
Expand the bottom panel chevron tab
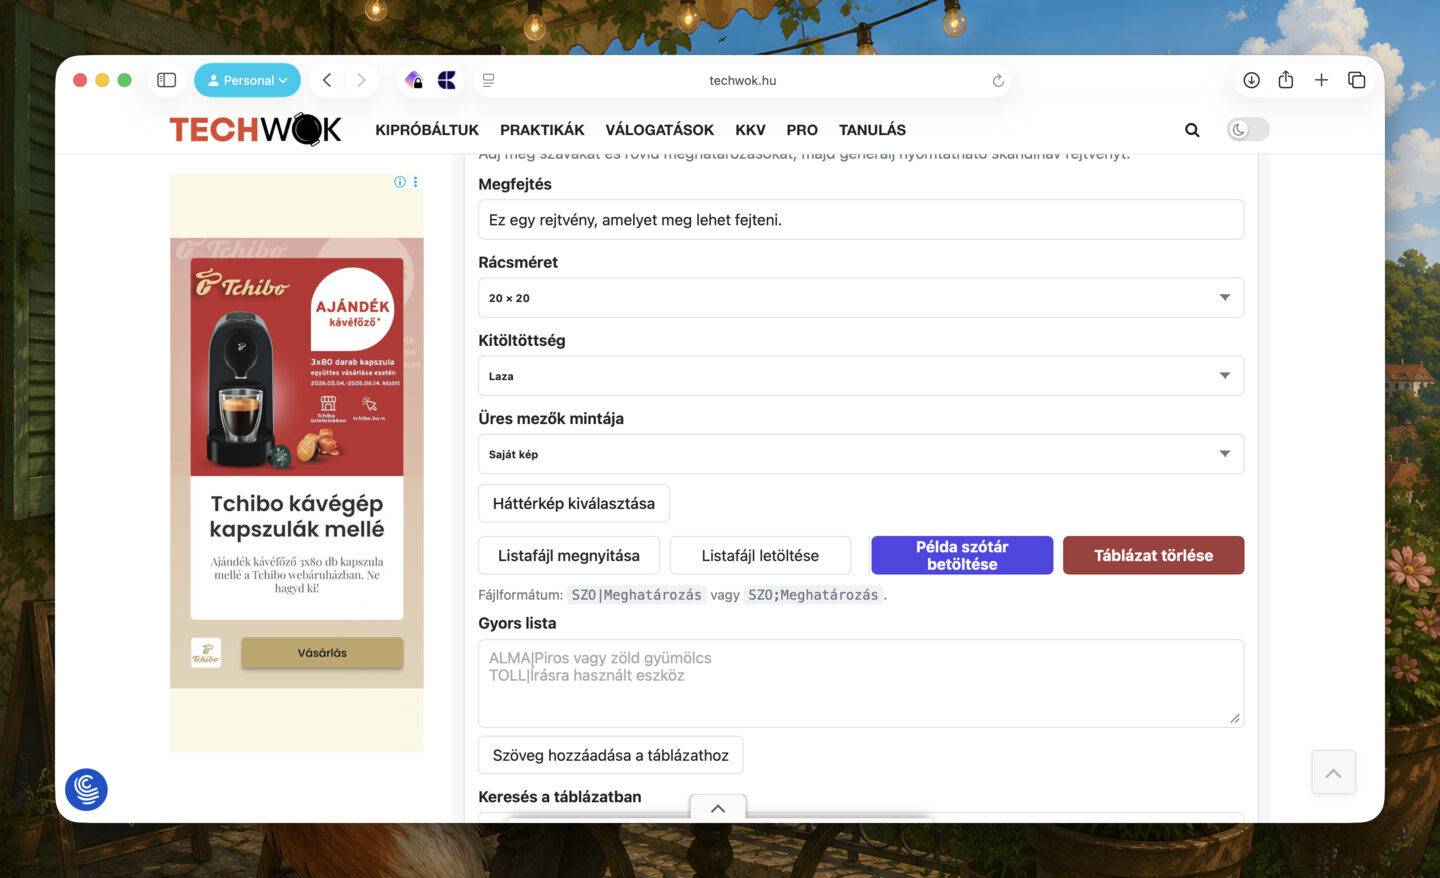point(718,808)
